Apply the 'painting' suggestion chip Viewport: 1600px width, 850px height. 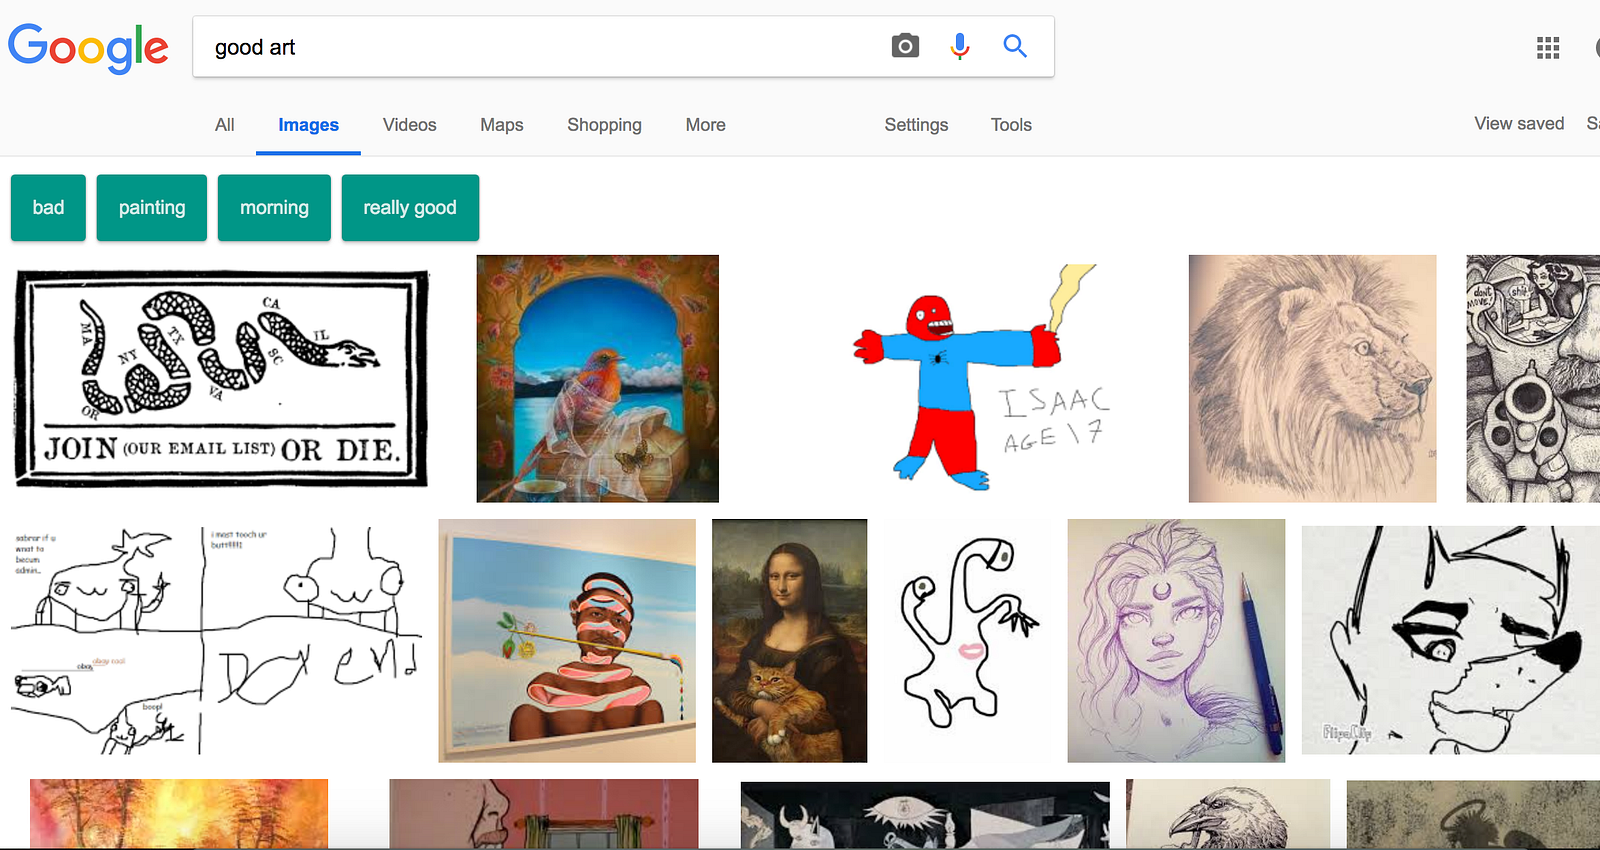click(x=152, y=208)
